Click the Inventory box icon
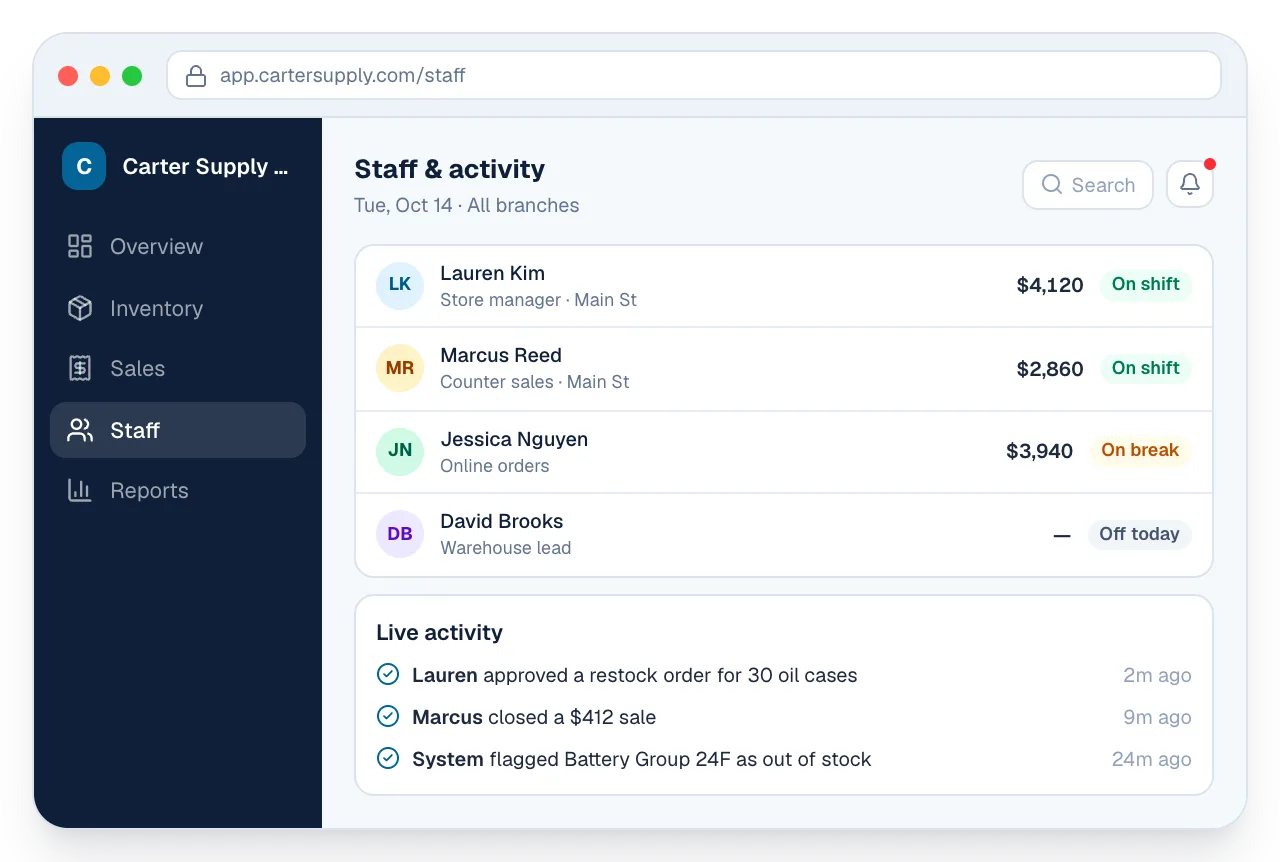This screenshot has width=1280, height=862. (x=80, y=308)
